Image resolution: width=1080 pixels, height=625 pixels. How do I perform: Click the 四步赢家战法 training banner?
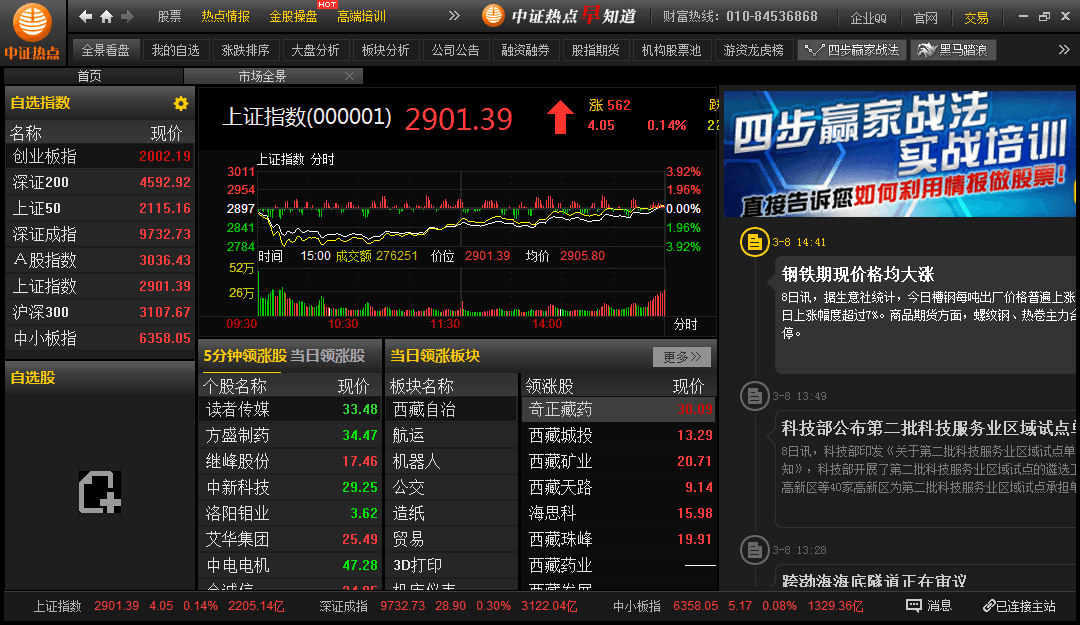click(900, 153)
